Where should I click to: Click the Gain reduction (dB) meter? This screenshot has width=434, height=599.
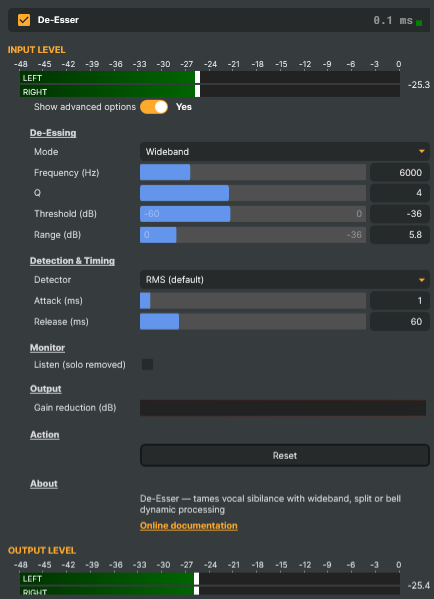tap(283, 408)
